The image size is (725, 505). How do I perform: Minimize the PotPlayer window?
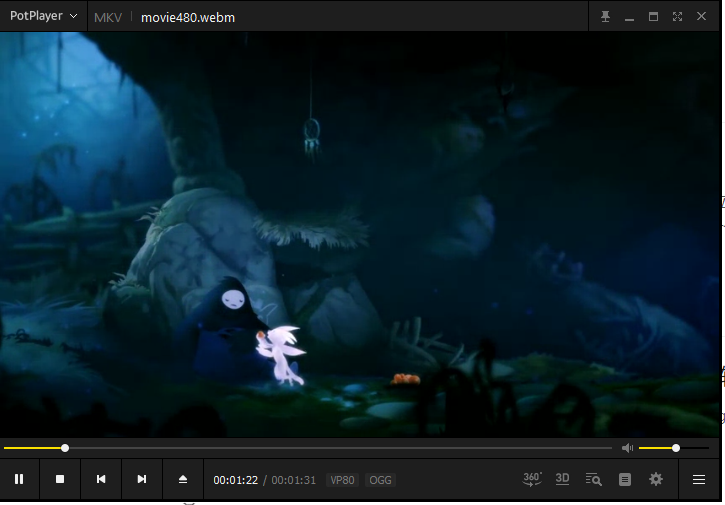pyautogui.click(x=629, y=18)
